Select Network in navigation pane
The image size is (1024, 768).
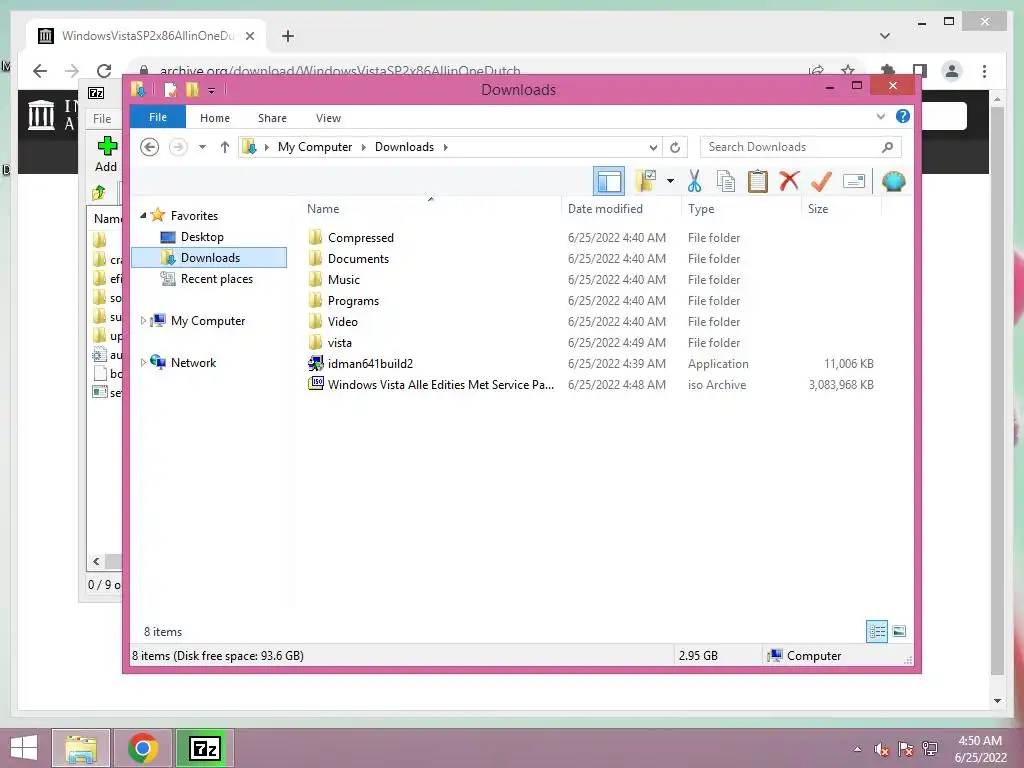pos(193,363)
